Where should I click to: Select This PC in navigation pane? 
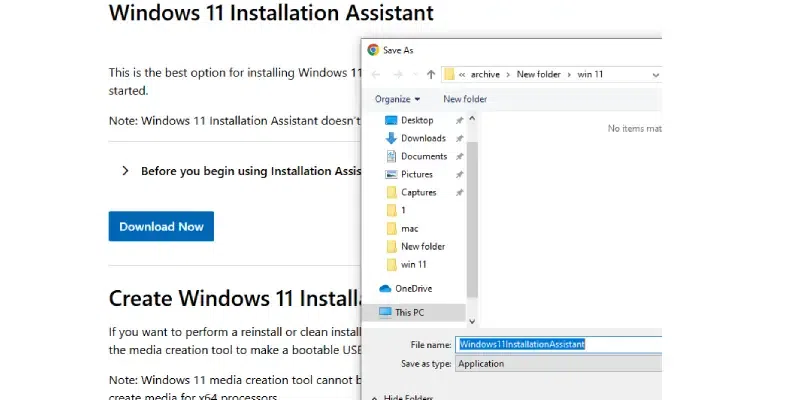409,313
